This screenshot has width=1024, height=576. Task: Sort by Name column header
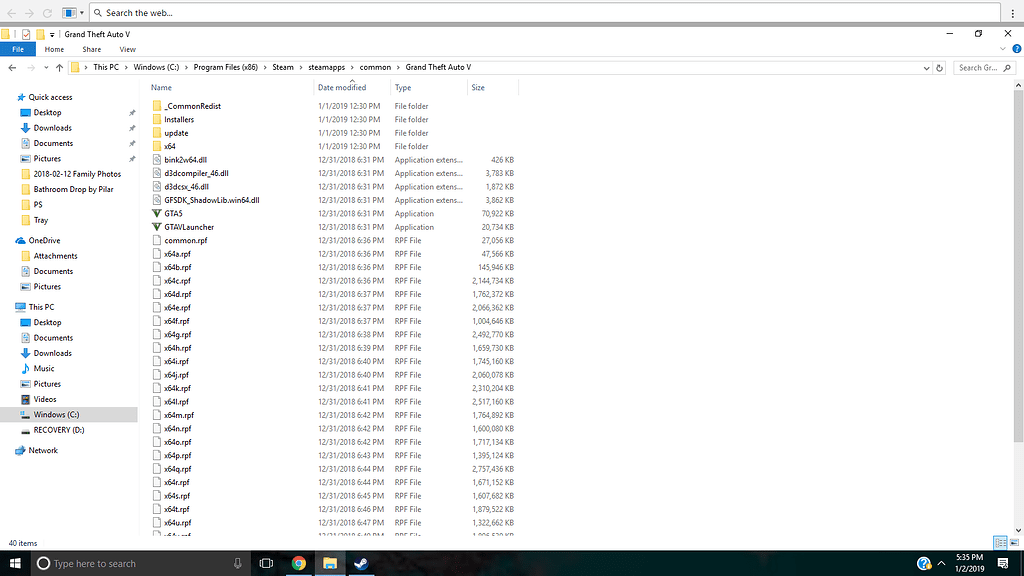pos(161,88)
